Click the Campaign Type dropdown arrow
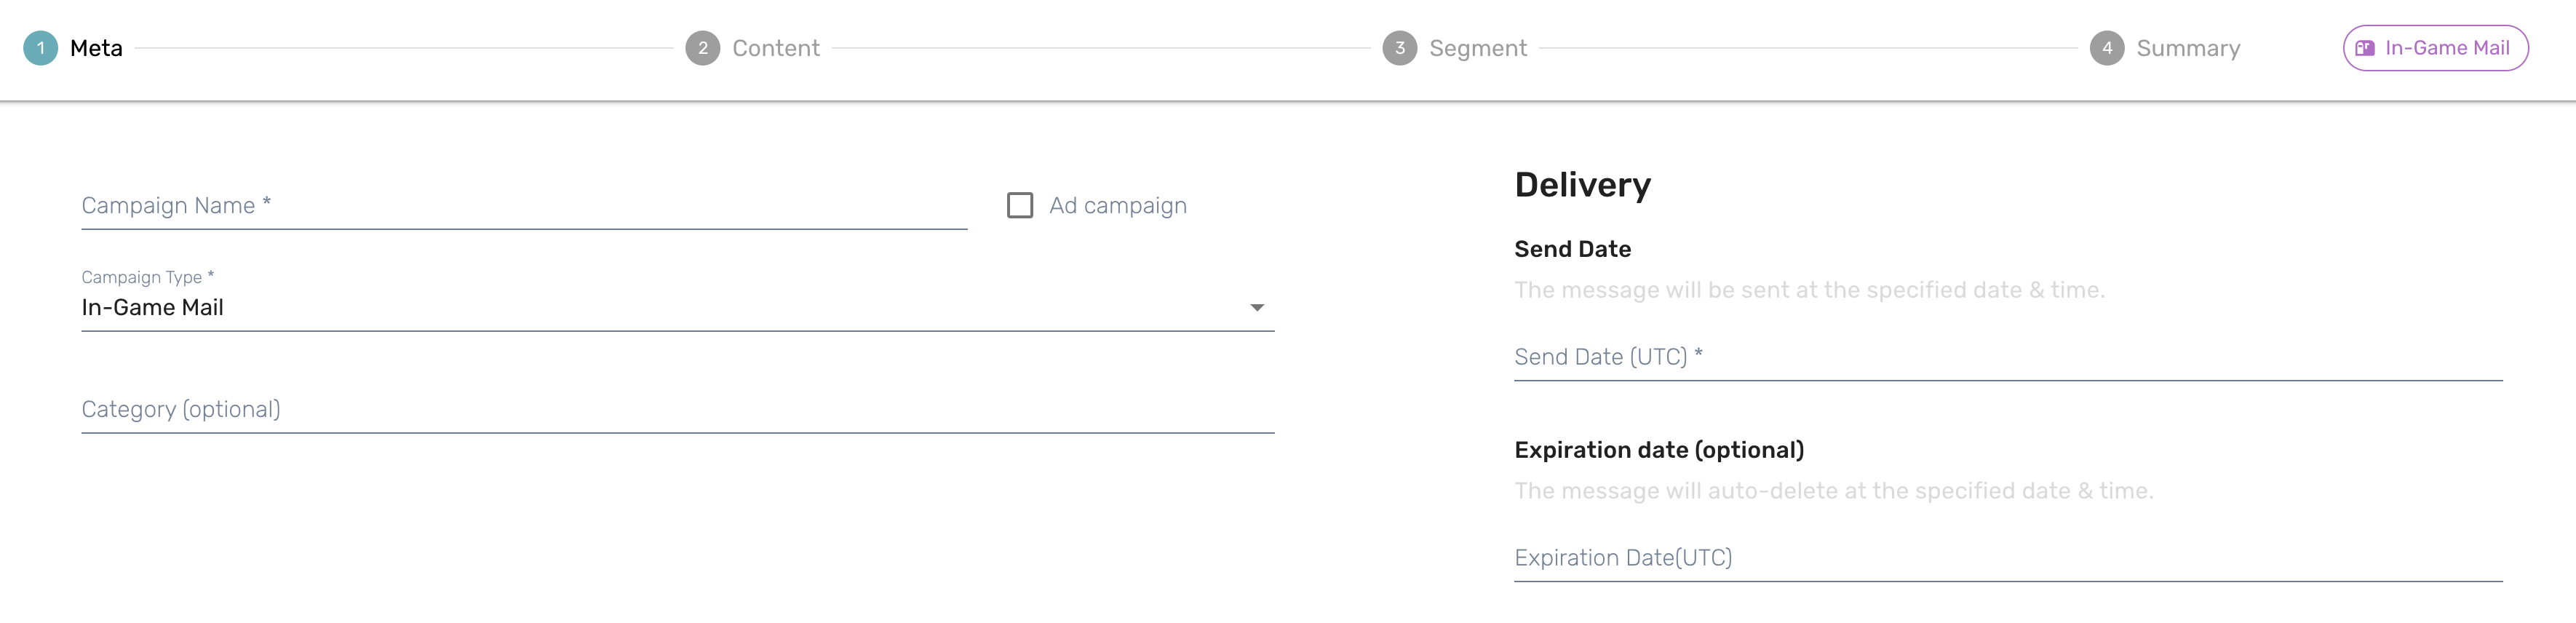Image resolution: width=2576 pixels, height=623 pixels. (x=1257, y=308)
